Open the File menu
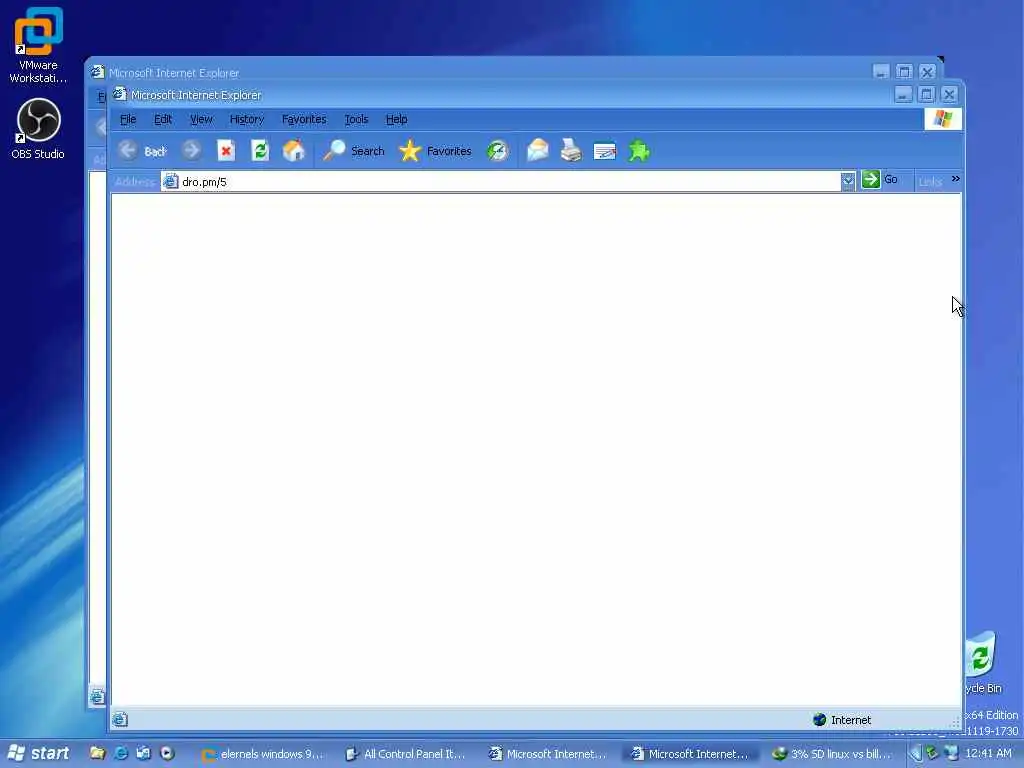Viewport: 1024px width, 768px height. pyautogui.click(x=128, y=120)
